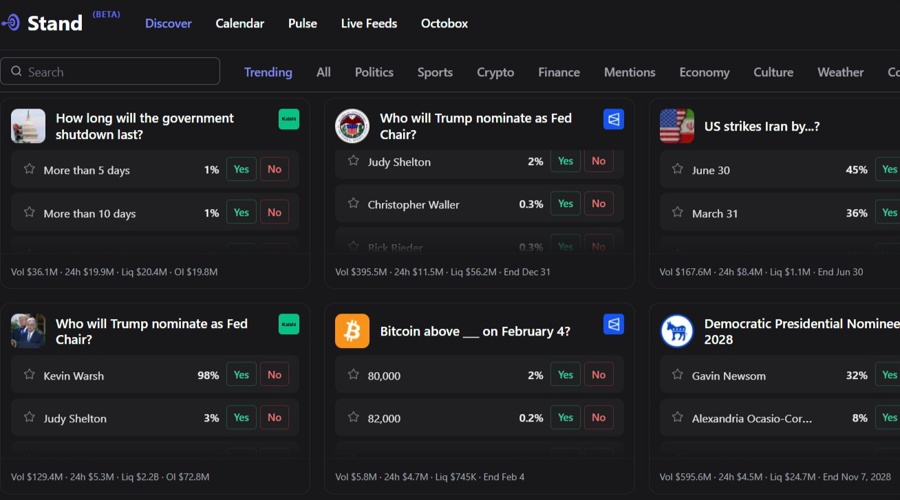Screen dimensions: 900x500
Task: Star the Gavin Newsom option
Action: (678, 375)
